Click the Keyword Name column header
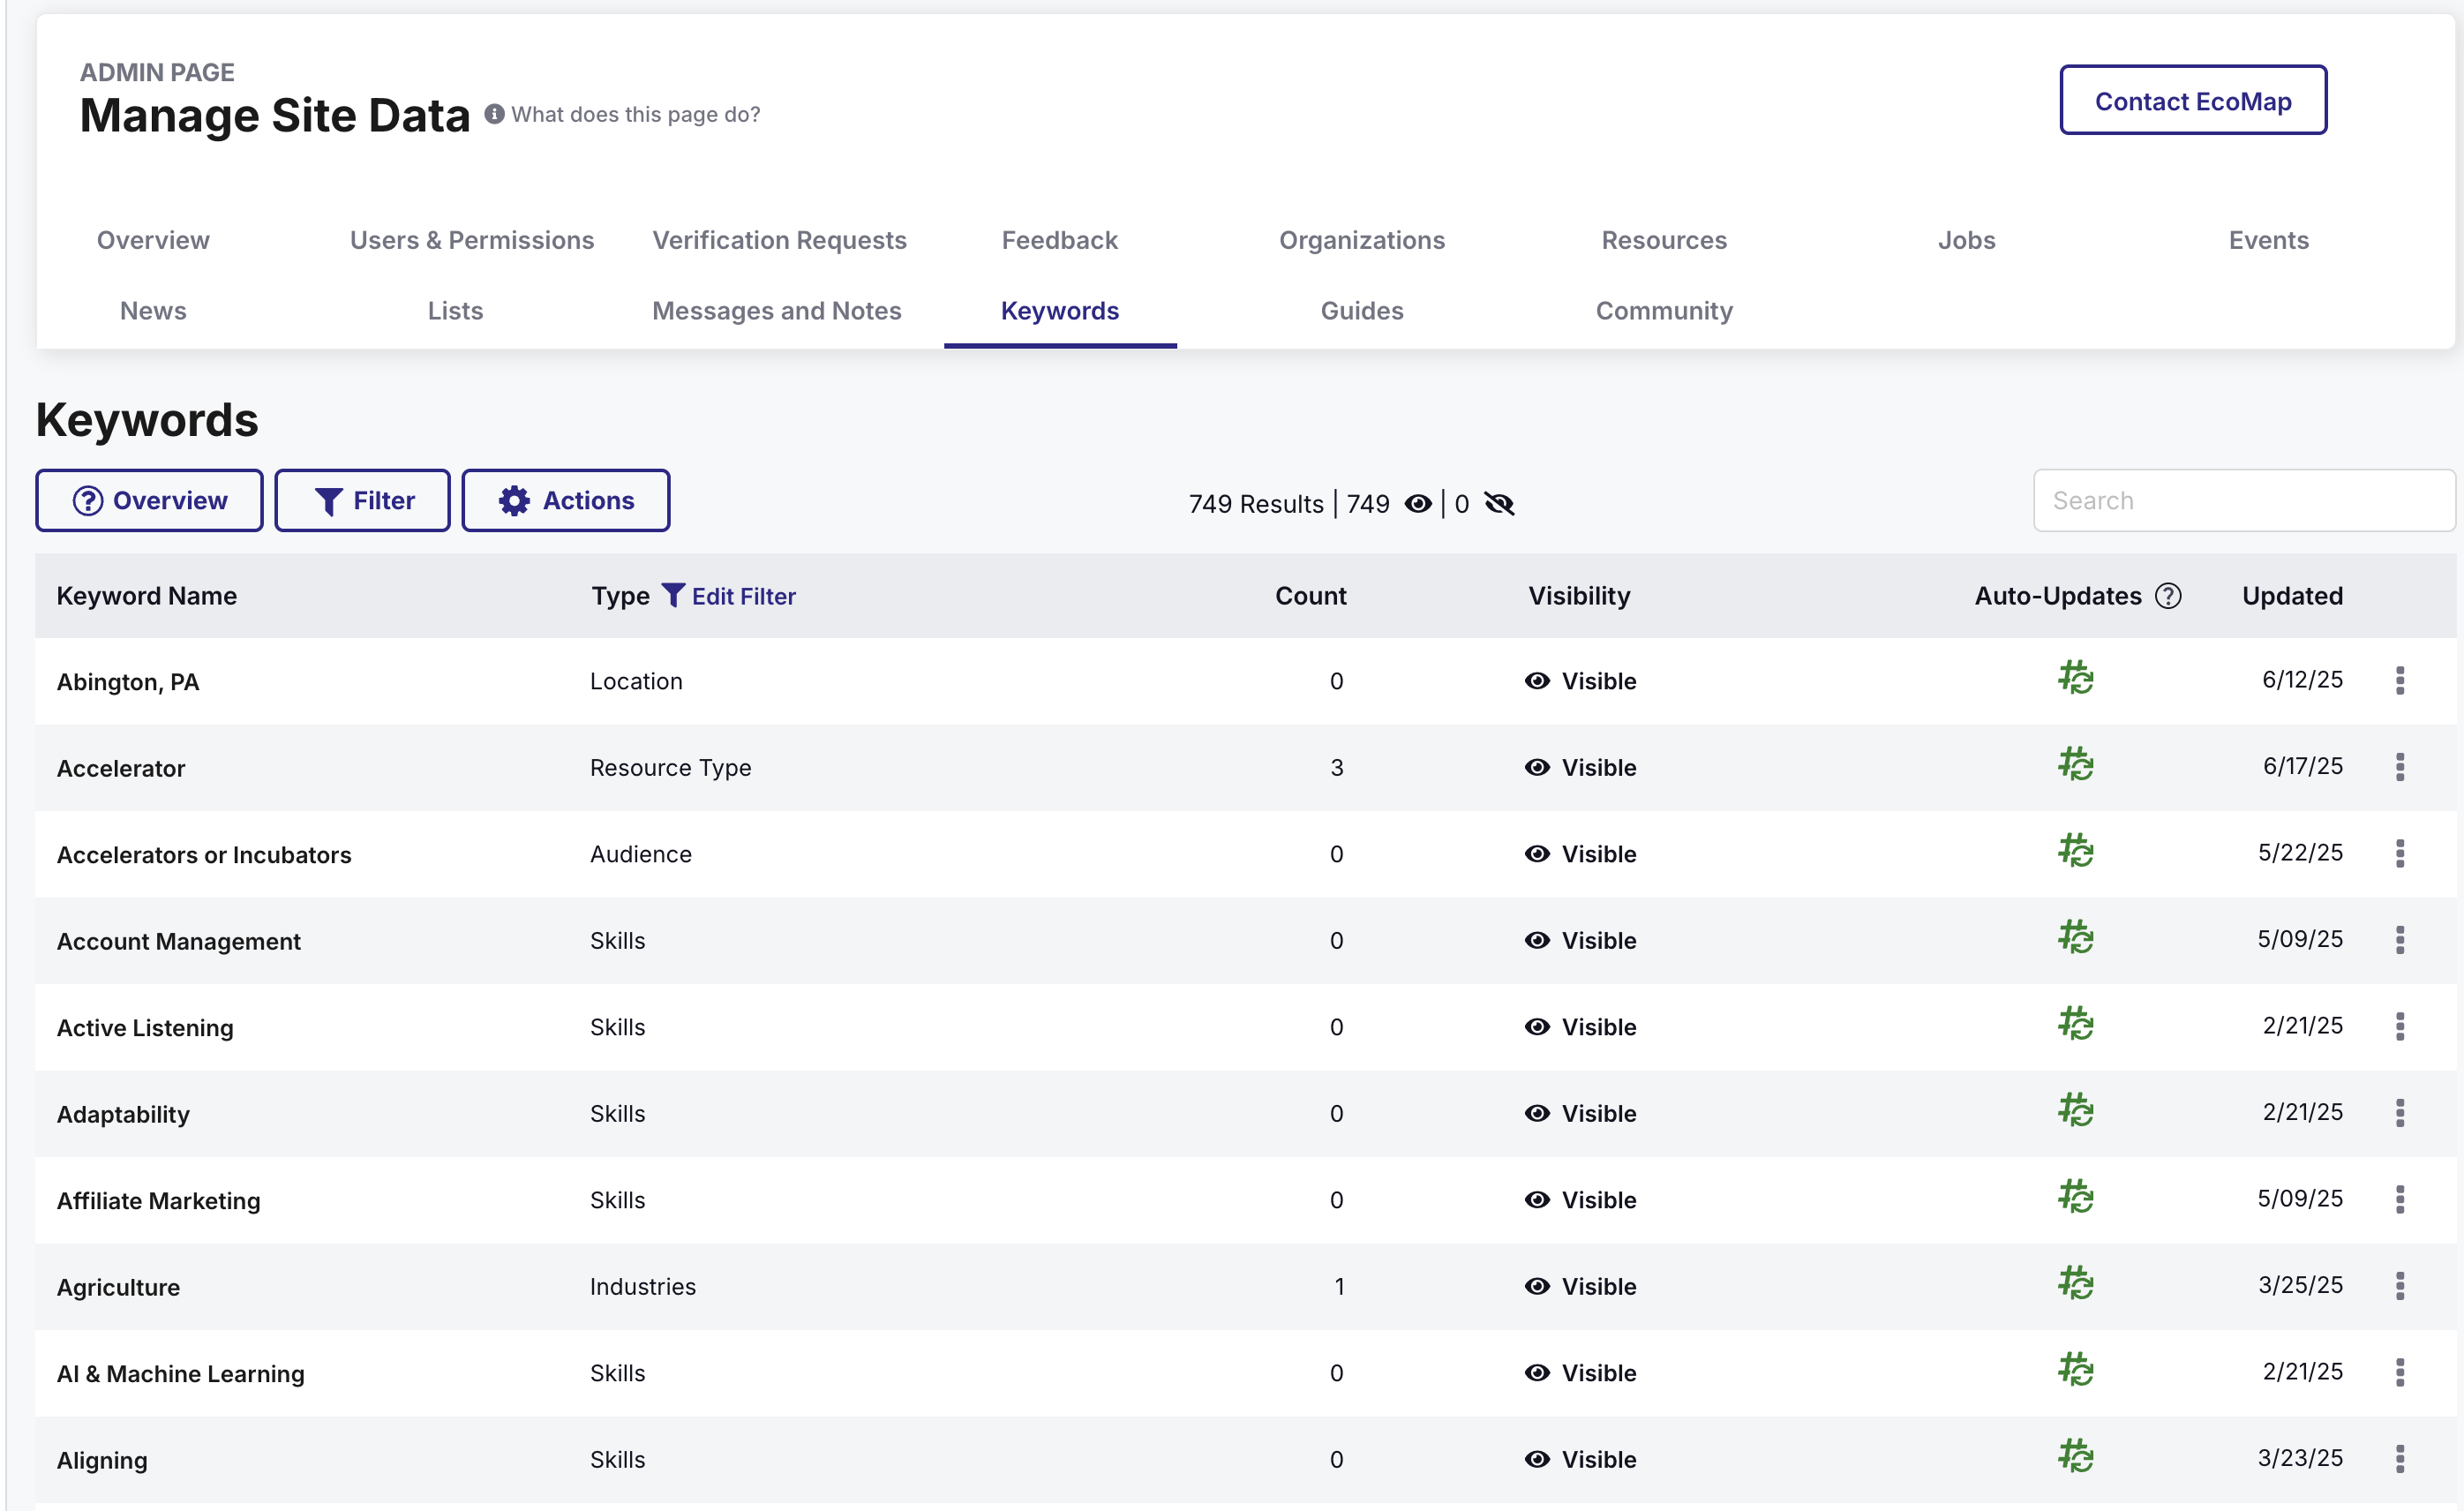Screen dimensions: 2464x1511 (x=147, y=596)
